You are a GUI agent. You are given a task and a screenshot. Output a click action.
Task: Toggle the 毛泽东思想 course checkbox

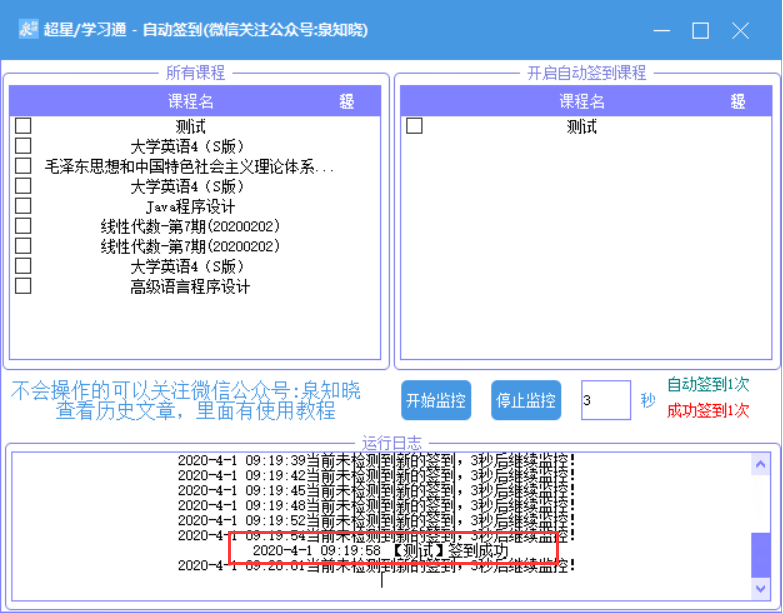[x=23, y=166]
